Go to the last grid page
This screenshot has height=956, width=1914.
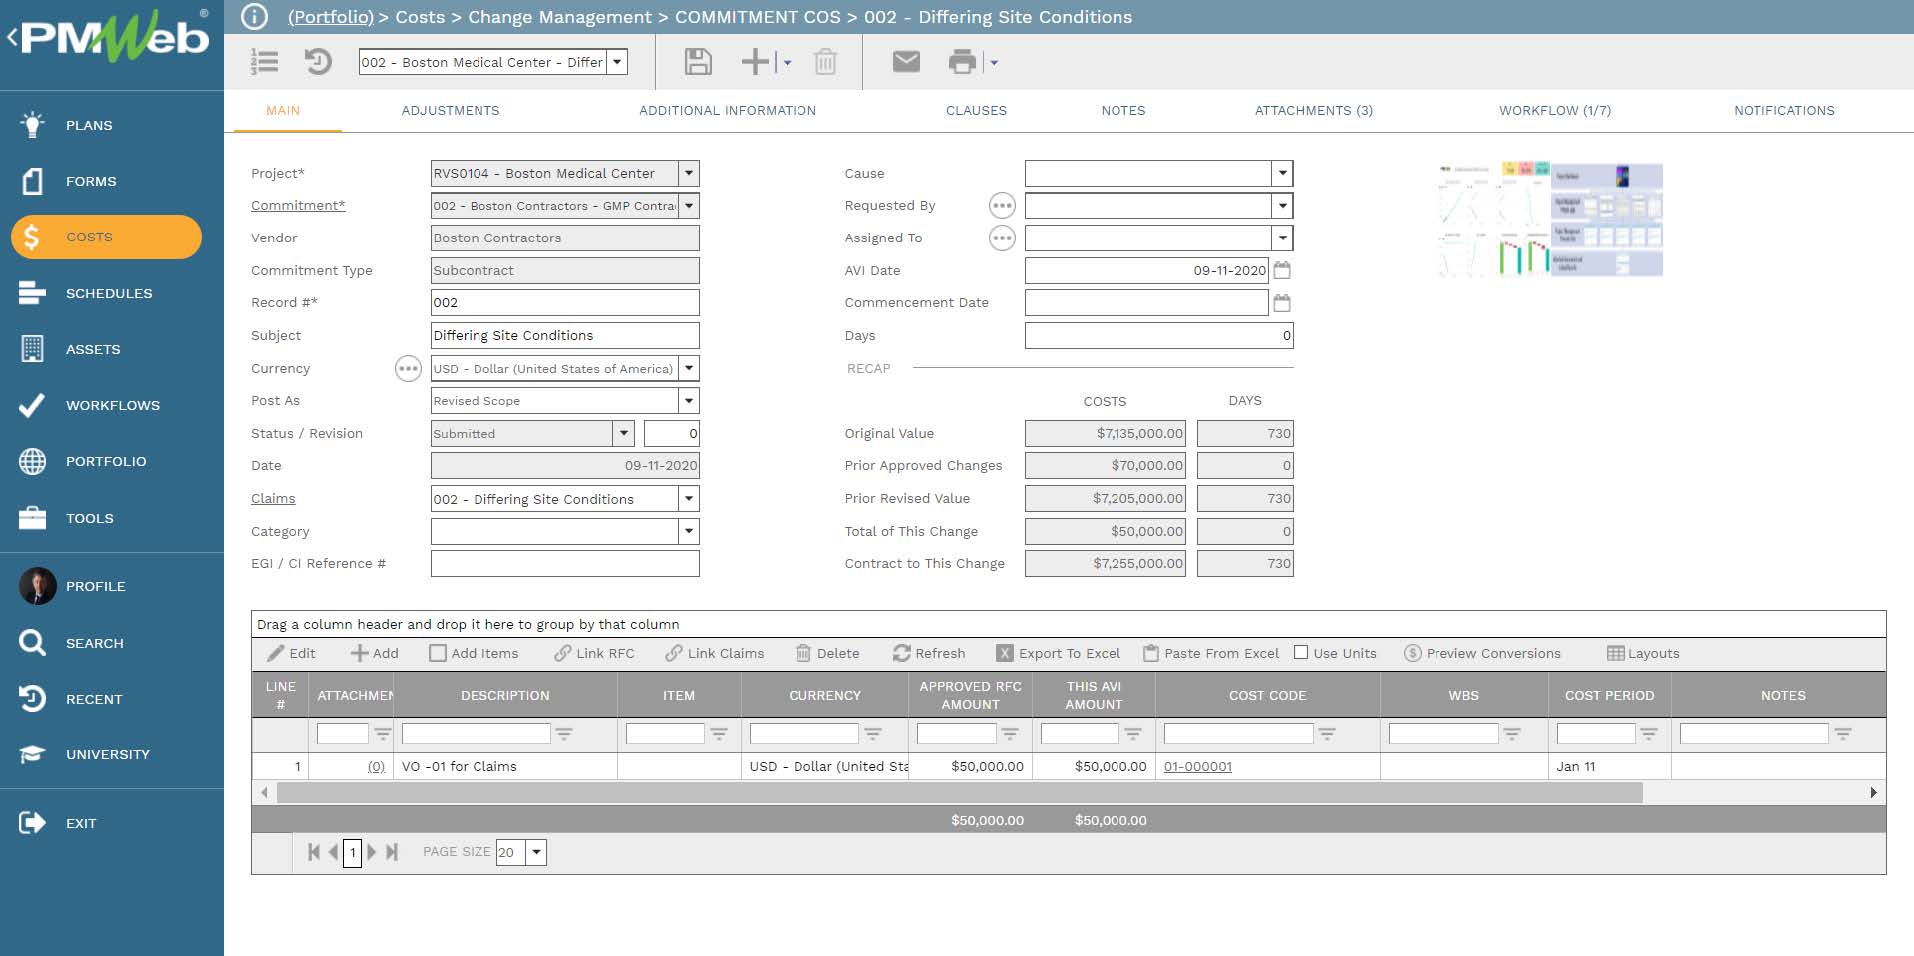click(392, 852)
